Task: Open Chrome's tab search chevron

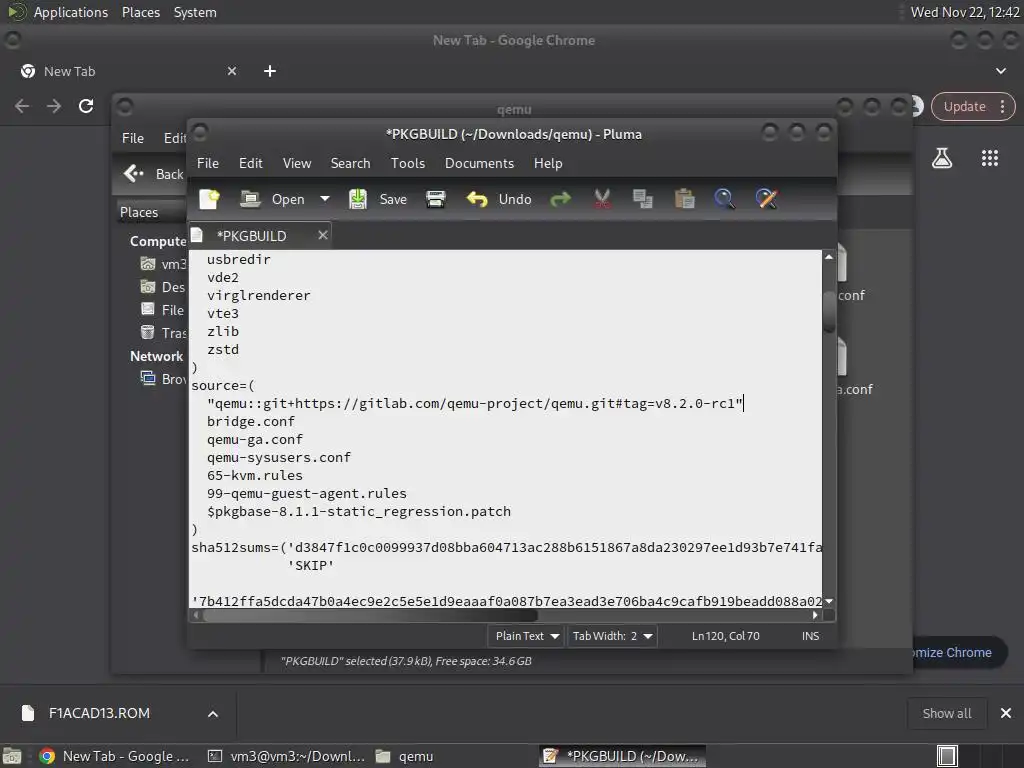Action: (x=1000, y=71)
